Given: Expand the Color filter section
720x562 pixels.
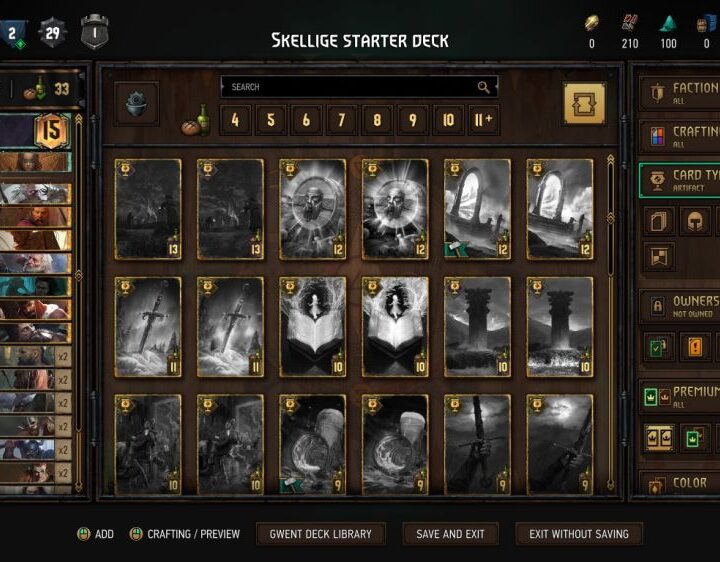Looking at the screenshot, I should [x=680, y=483].
